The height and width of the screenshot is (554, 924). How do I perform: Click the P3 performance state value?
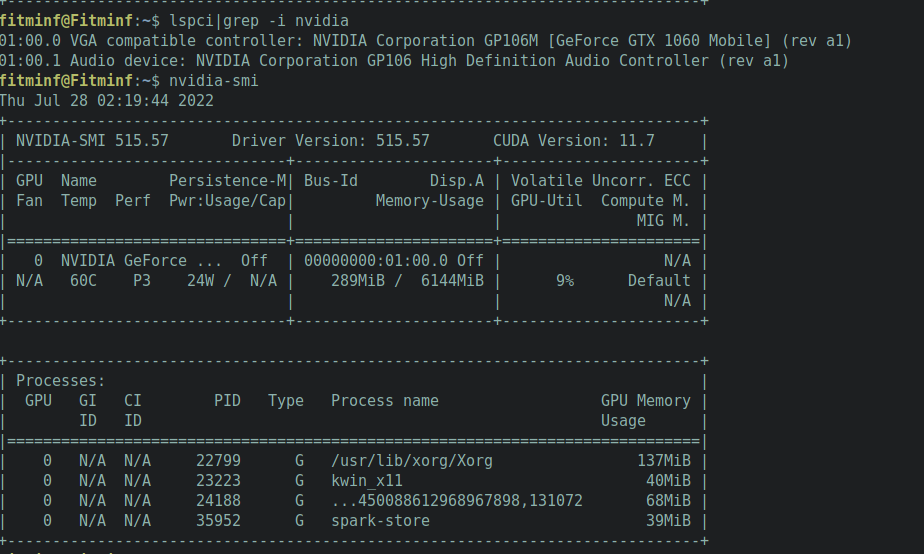[142, 281]
